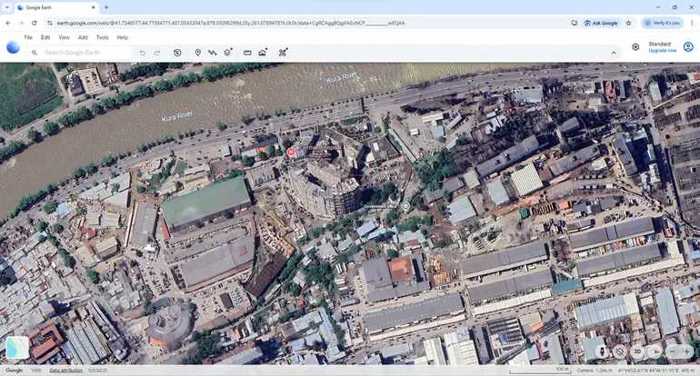Select the last toolbar tool icon
The image size is (700, 376).
point(283,53)
